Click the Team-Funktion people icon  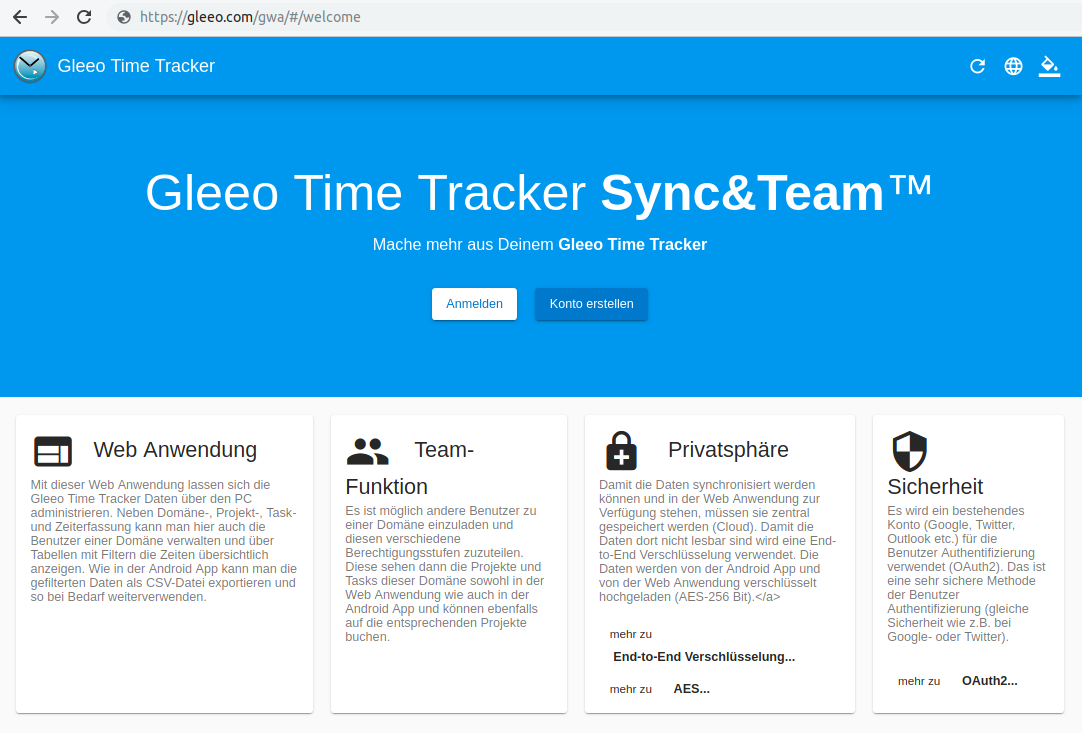pos(367,451)
